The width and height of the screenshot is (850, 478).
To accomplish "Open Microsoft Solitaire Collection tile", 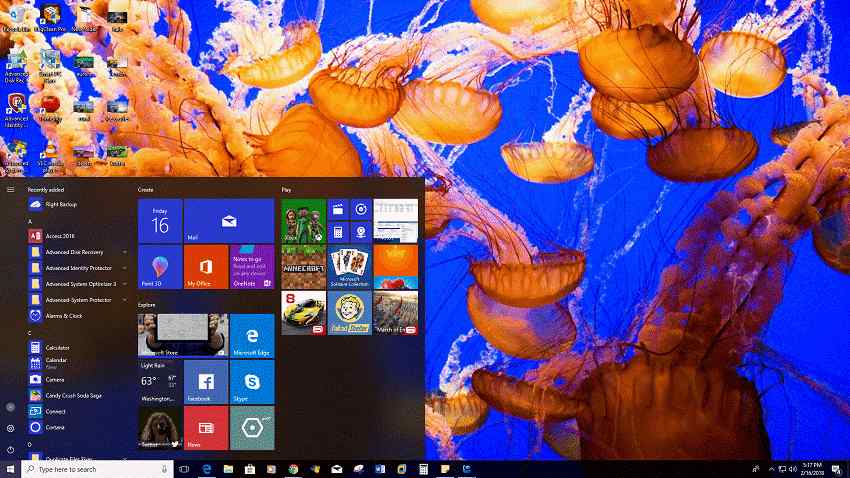I will click(x=350, y=267).
